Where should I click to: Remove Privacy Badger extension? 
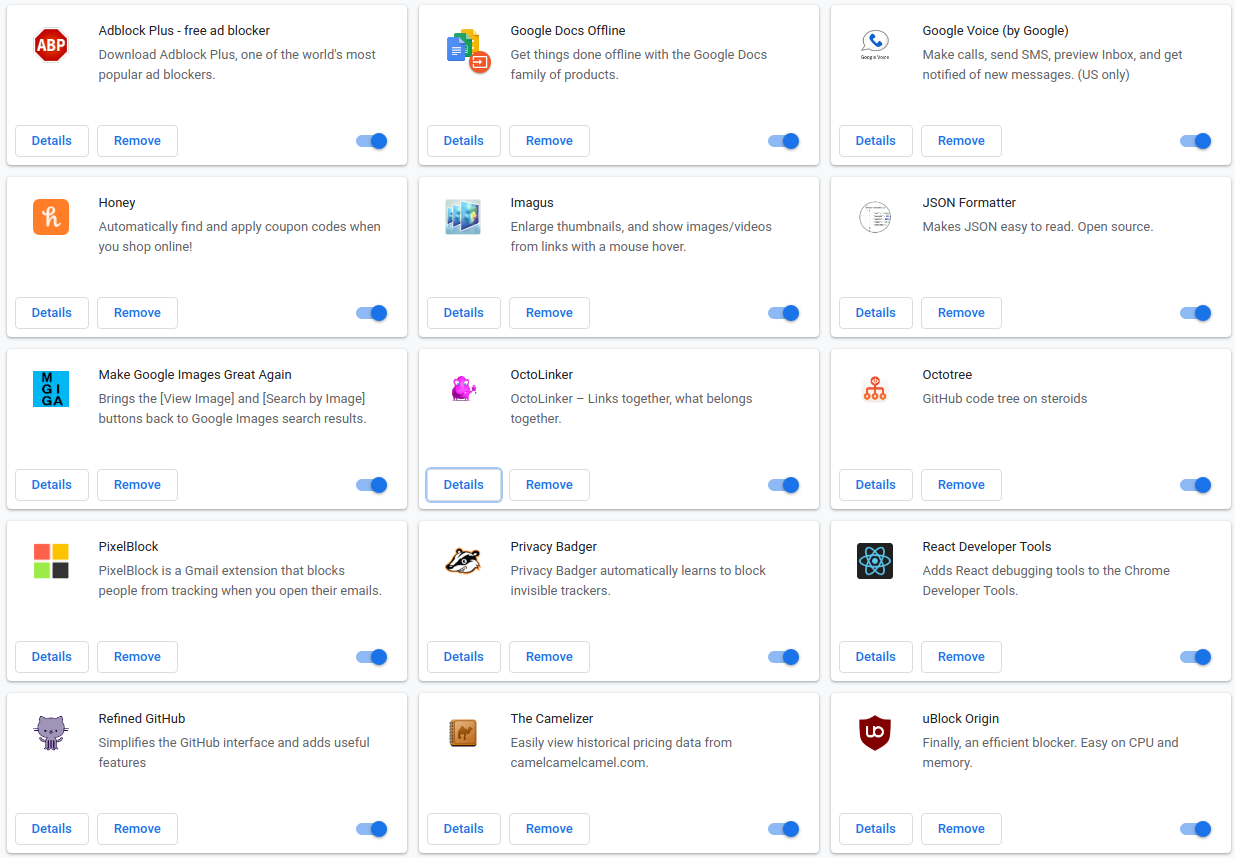pos(549,657)
